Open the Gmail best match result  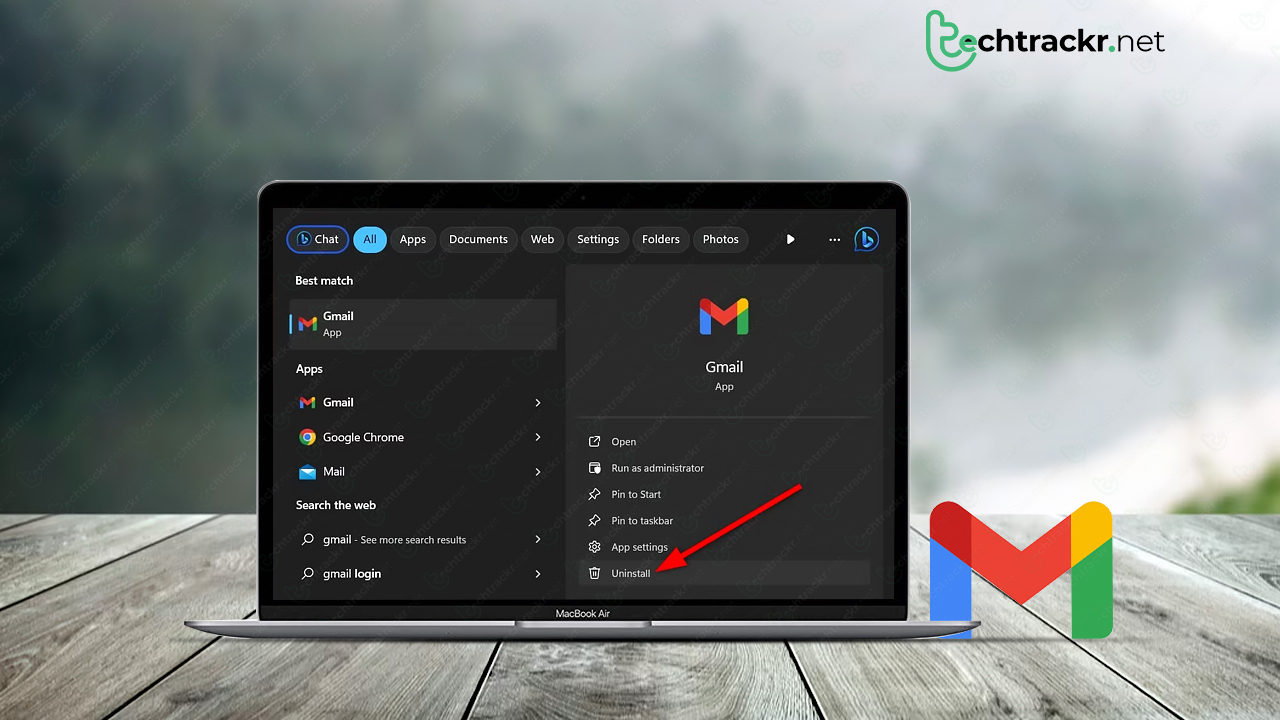pos(423,324)
